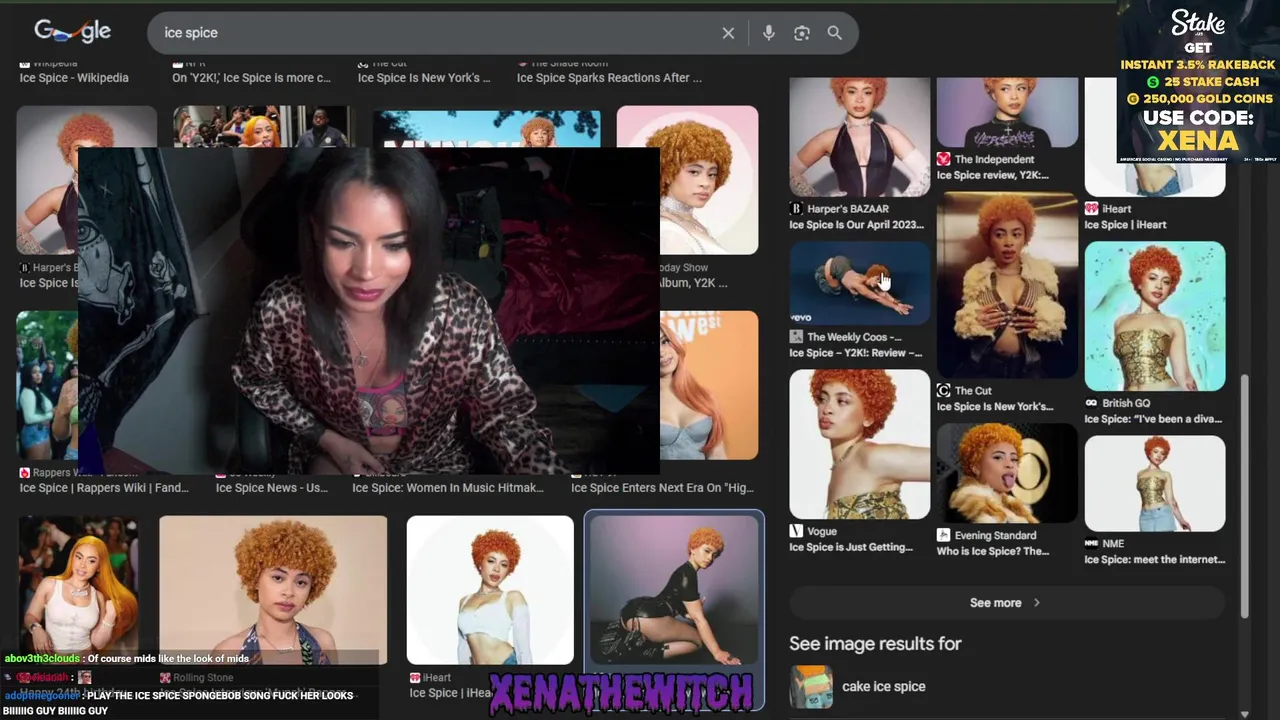
Task: Open Women In Music Hitmaker result caption
Action: tap(448, 488)
